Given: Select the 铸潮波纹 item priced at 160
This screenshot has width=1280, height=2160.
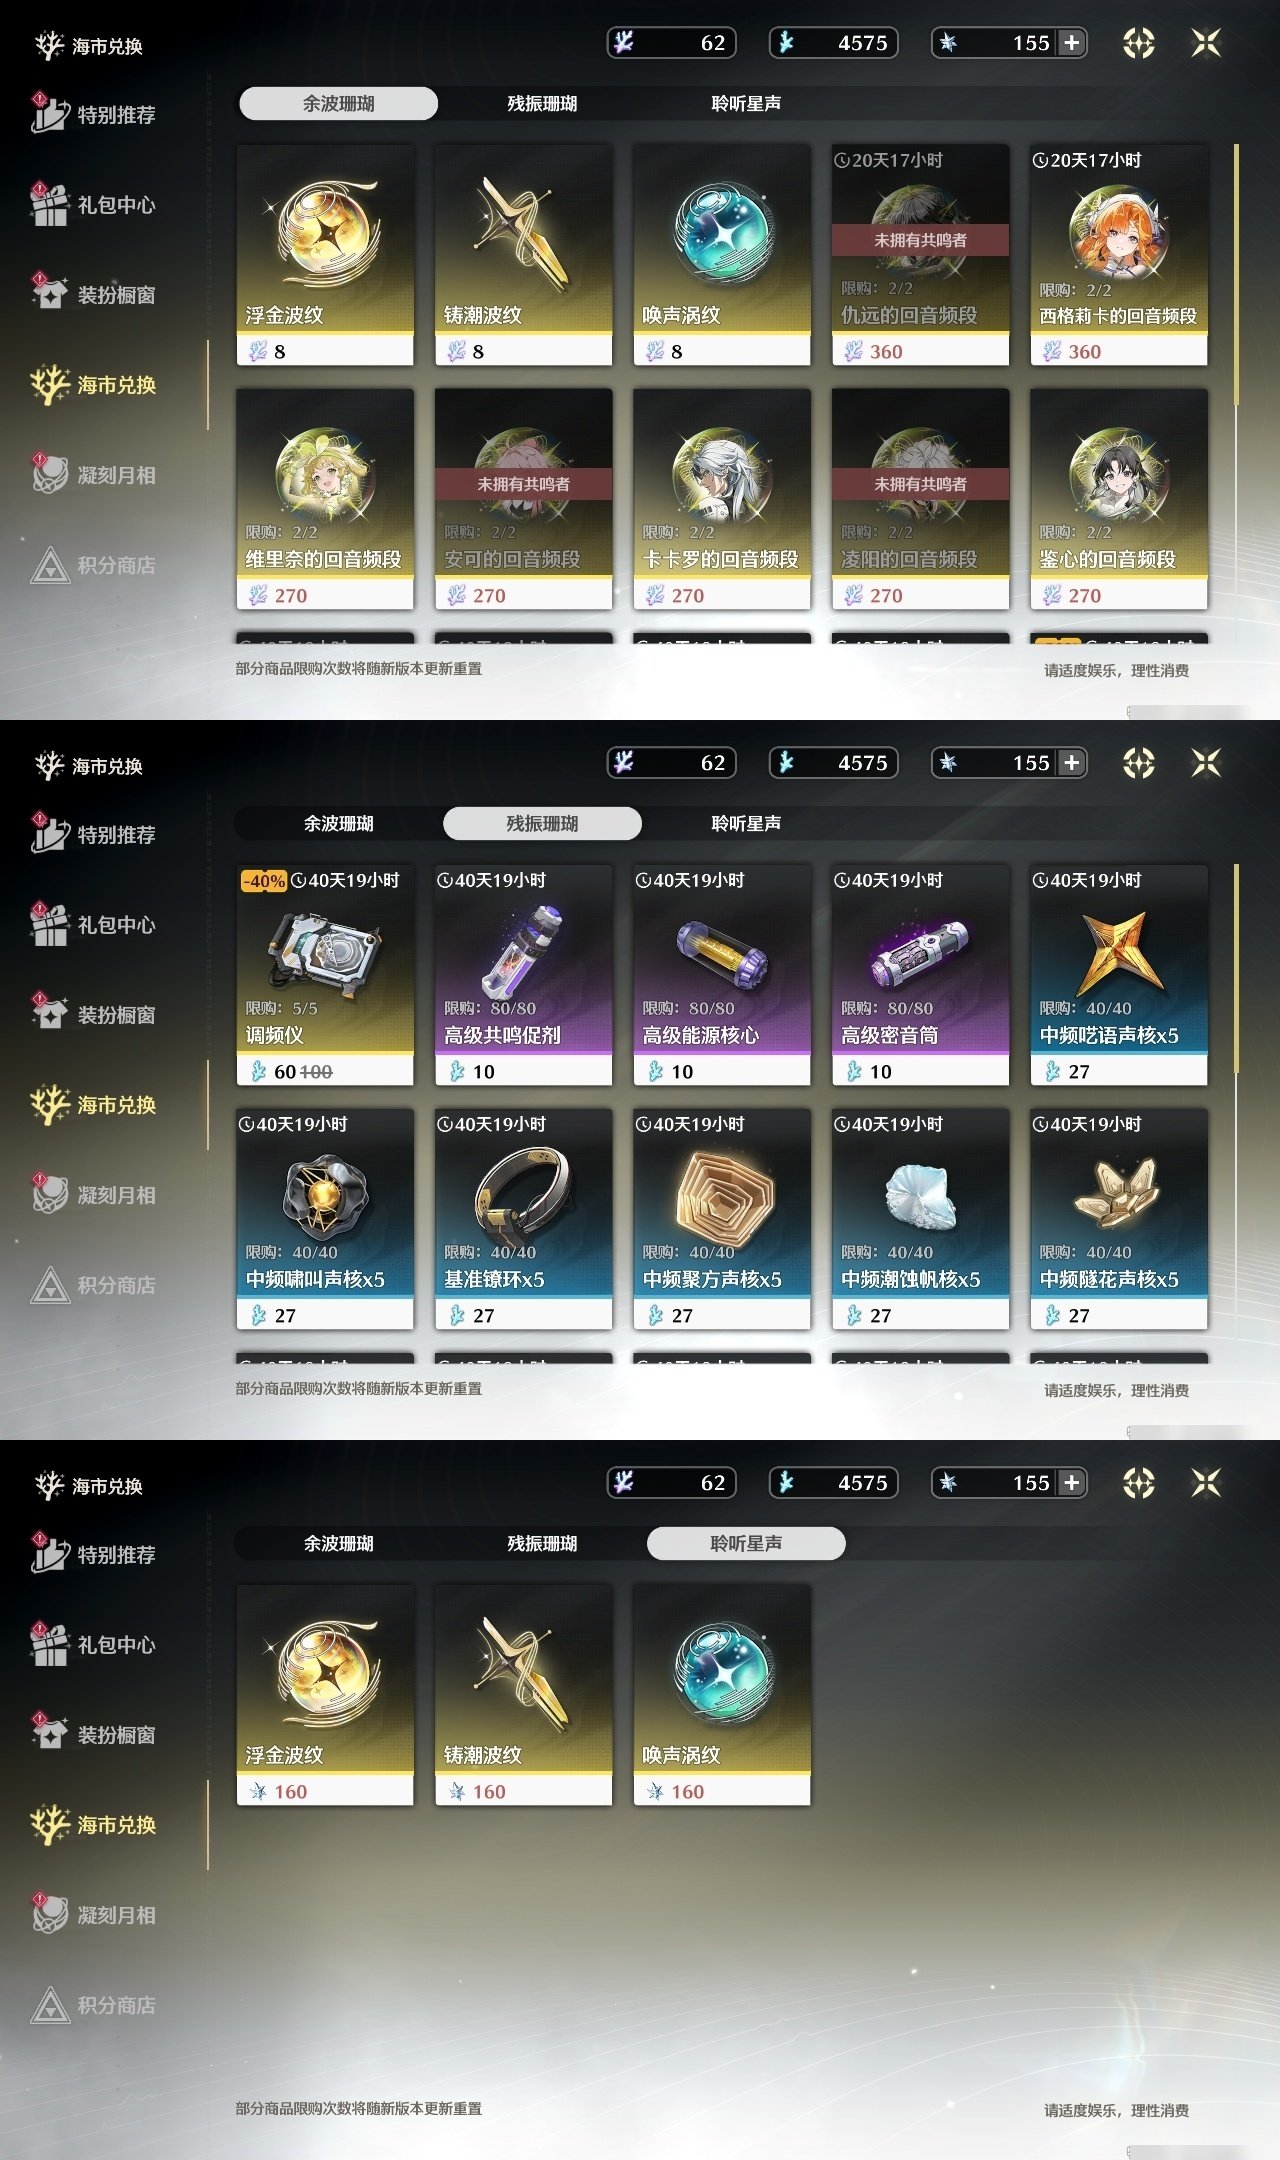Looking at the screenshot, I should [x=523, y=1695].
